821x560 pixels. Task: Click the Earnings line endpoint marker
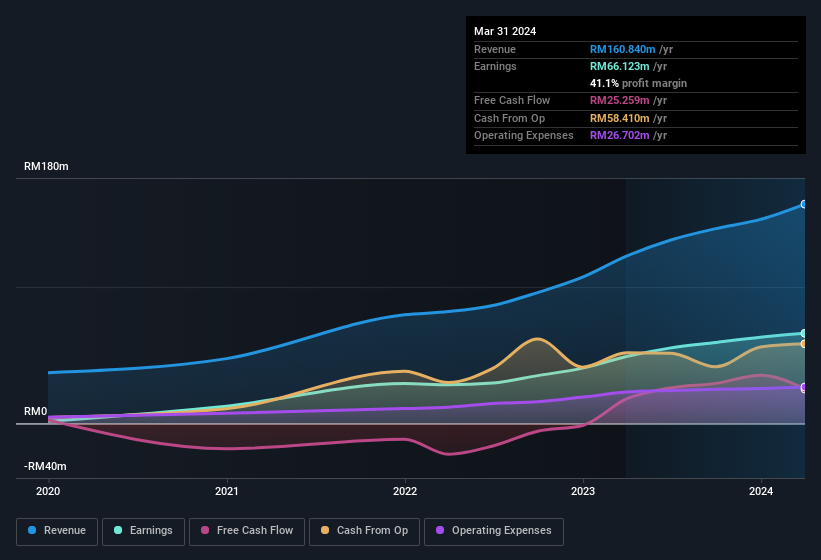[x=803, y=333]
